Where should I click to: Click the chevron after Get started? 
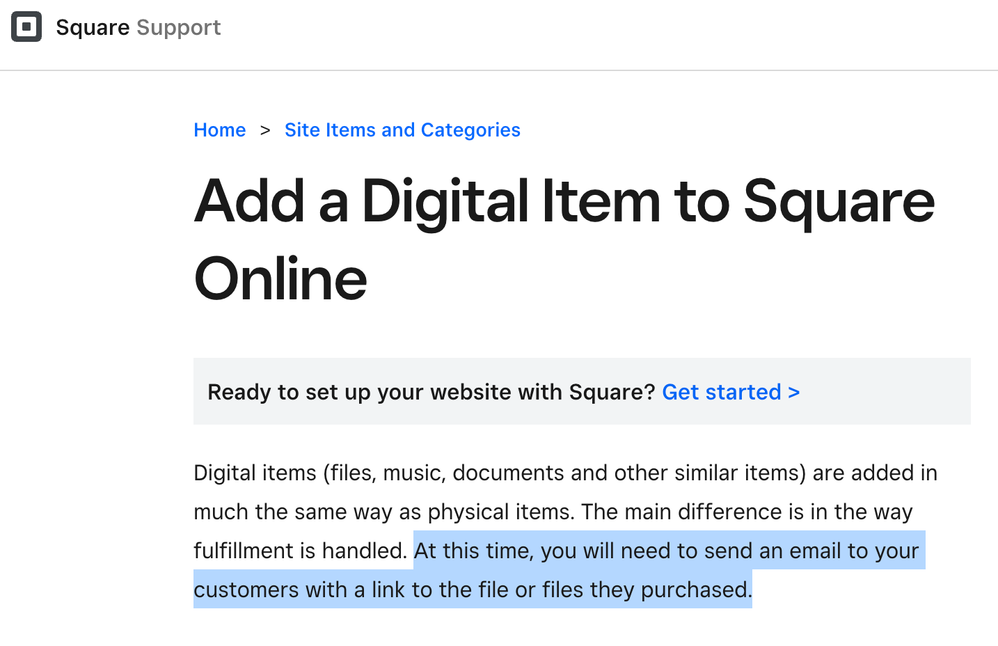coord(794,392)
